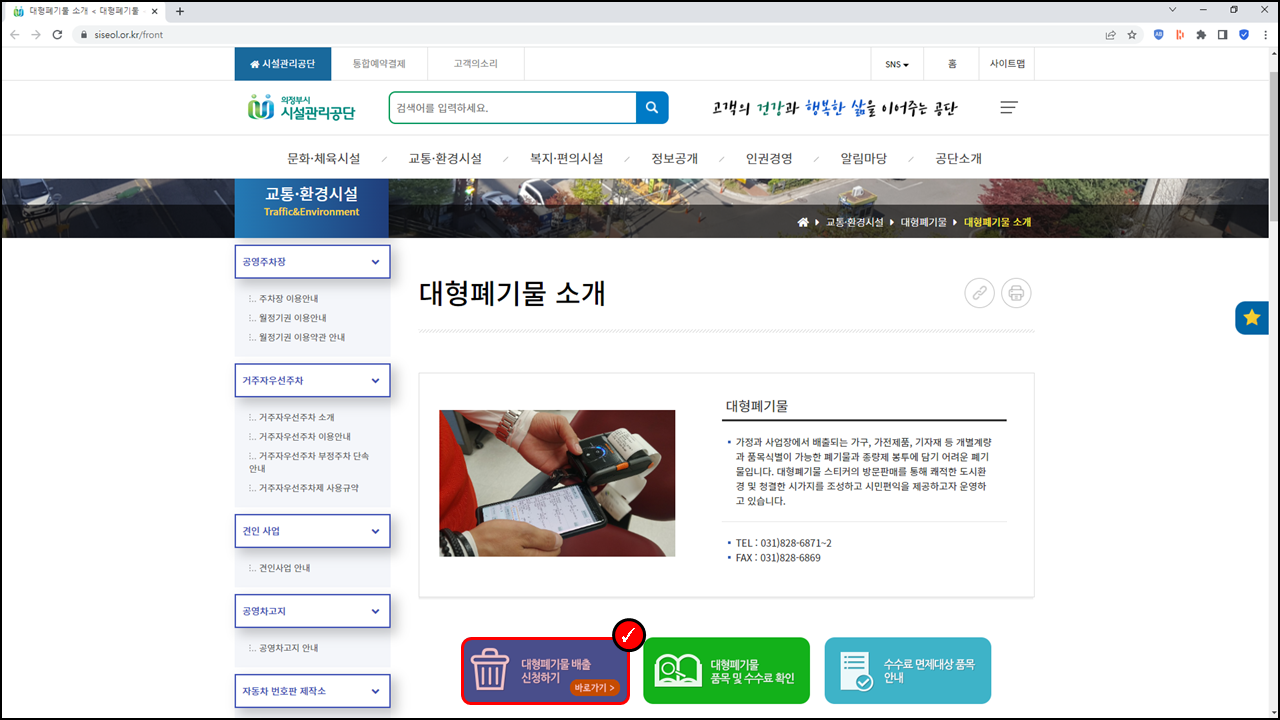The image size is (1280, 720).
Task: Bookmark this page with star icon
Action: (1132, 34)
